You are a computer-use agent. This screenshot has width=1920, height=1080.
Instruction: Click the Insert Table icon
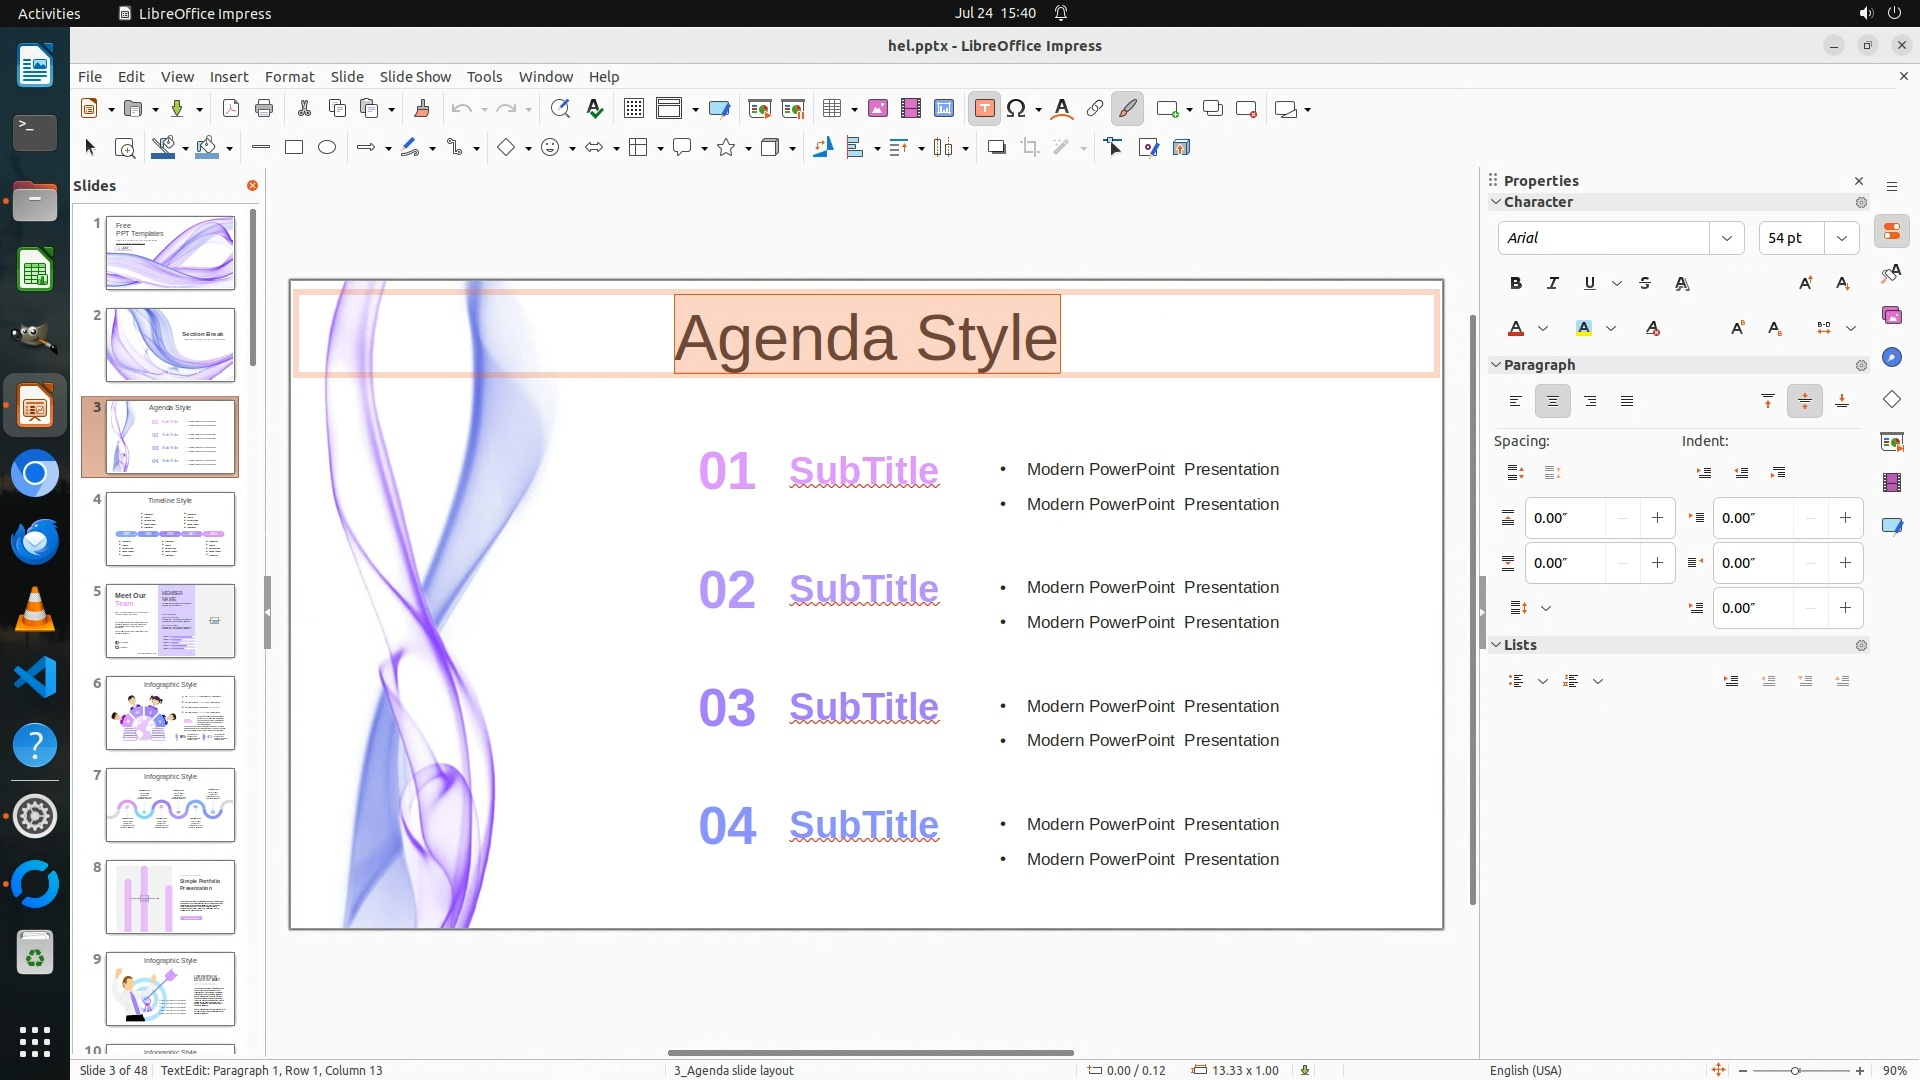pos(832,109)
